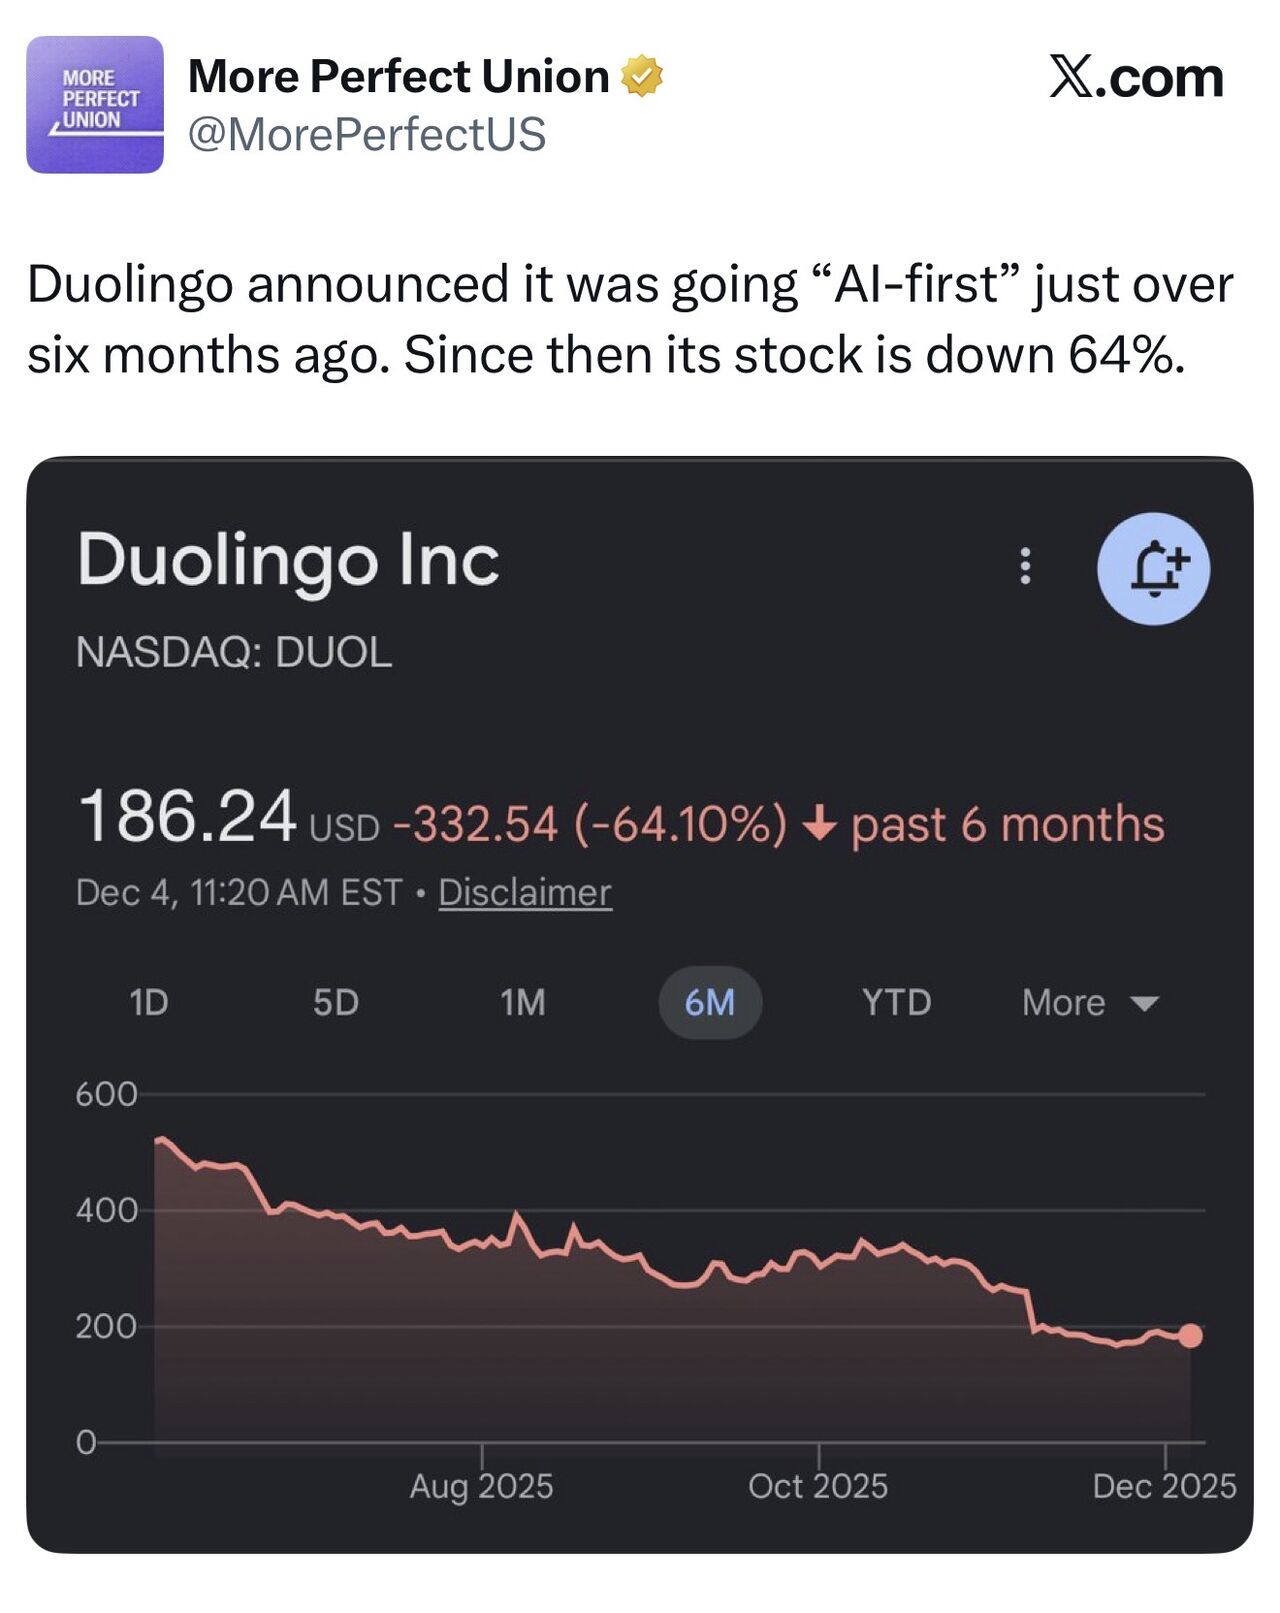Click the Duolingo Inc title
The width and height of the screenshot is (1280, 1613).
pyautogui.click(x=288, y=560)
